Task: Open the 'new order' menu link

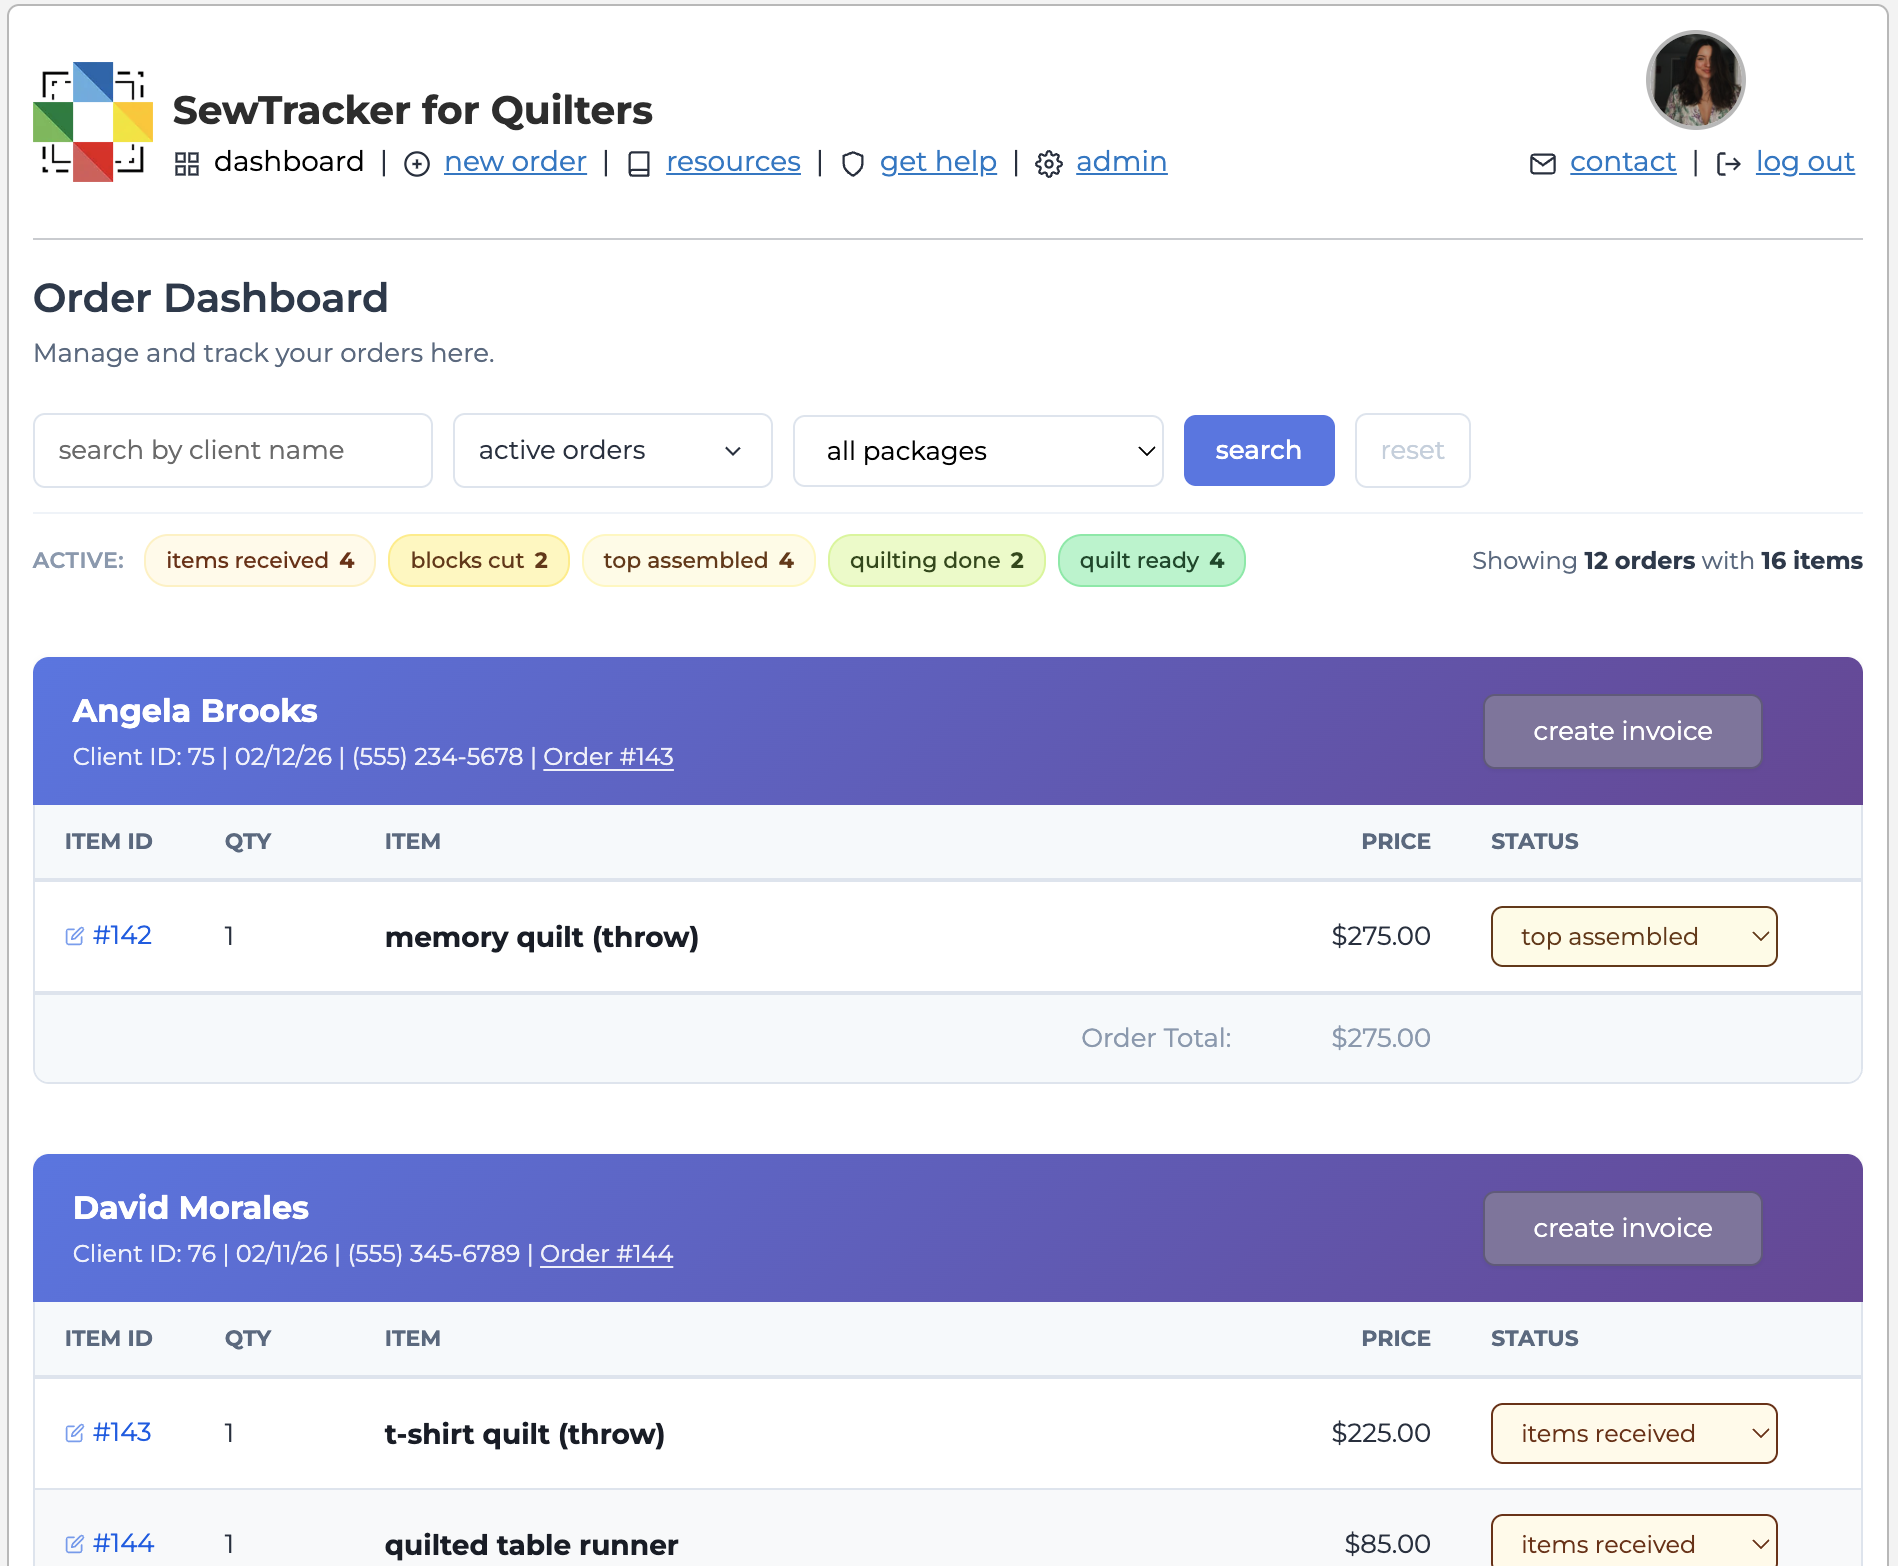Action: tap(515, 161)
